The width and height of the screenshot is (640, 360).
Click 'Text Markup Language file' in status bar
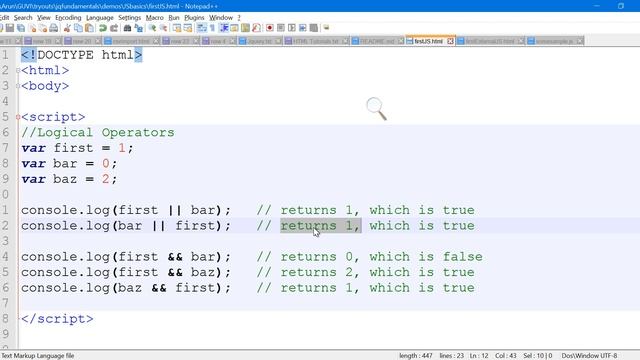tap(38, 356)
